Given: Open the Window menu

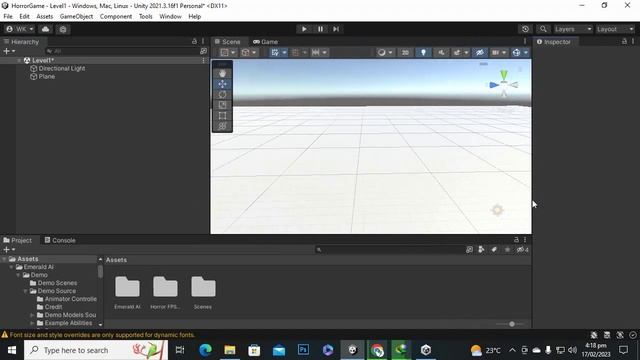Looking at the screenshot, I should pos(170,16).
